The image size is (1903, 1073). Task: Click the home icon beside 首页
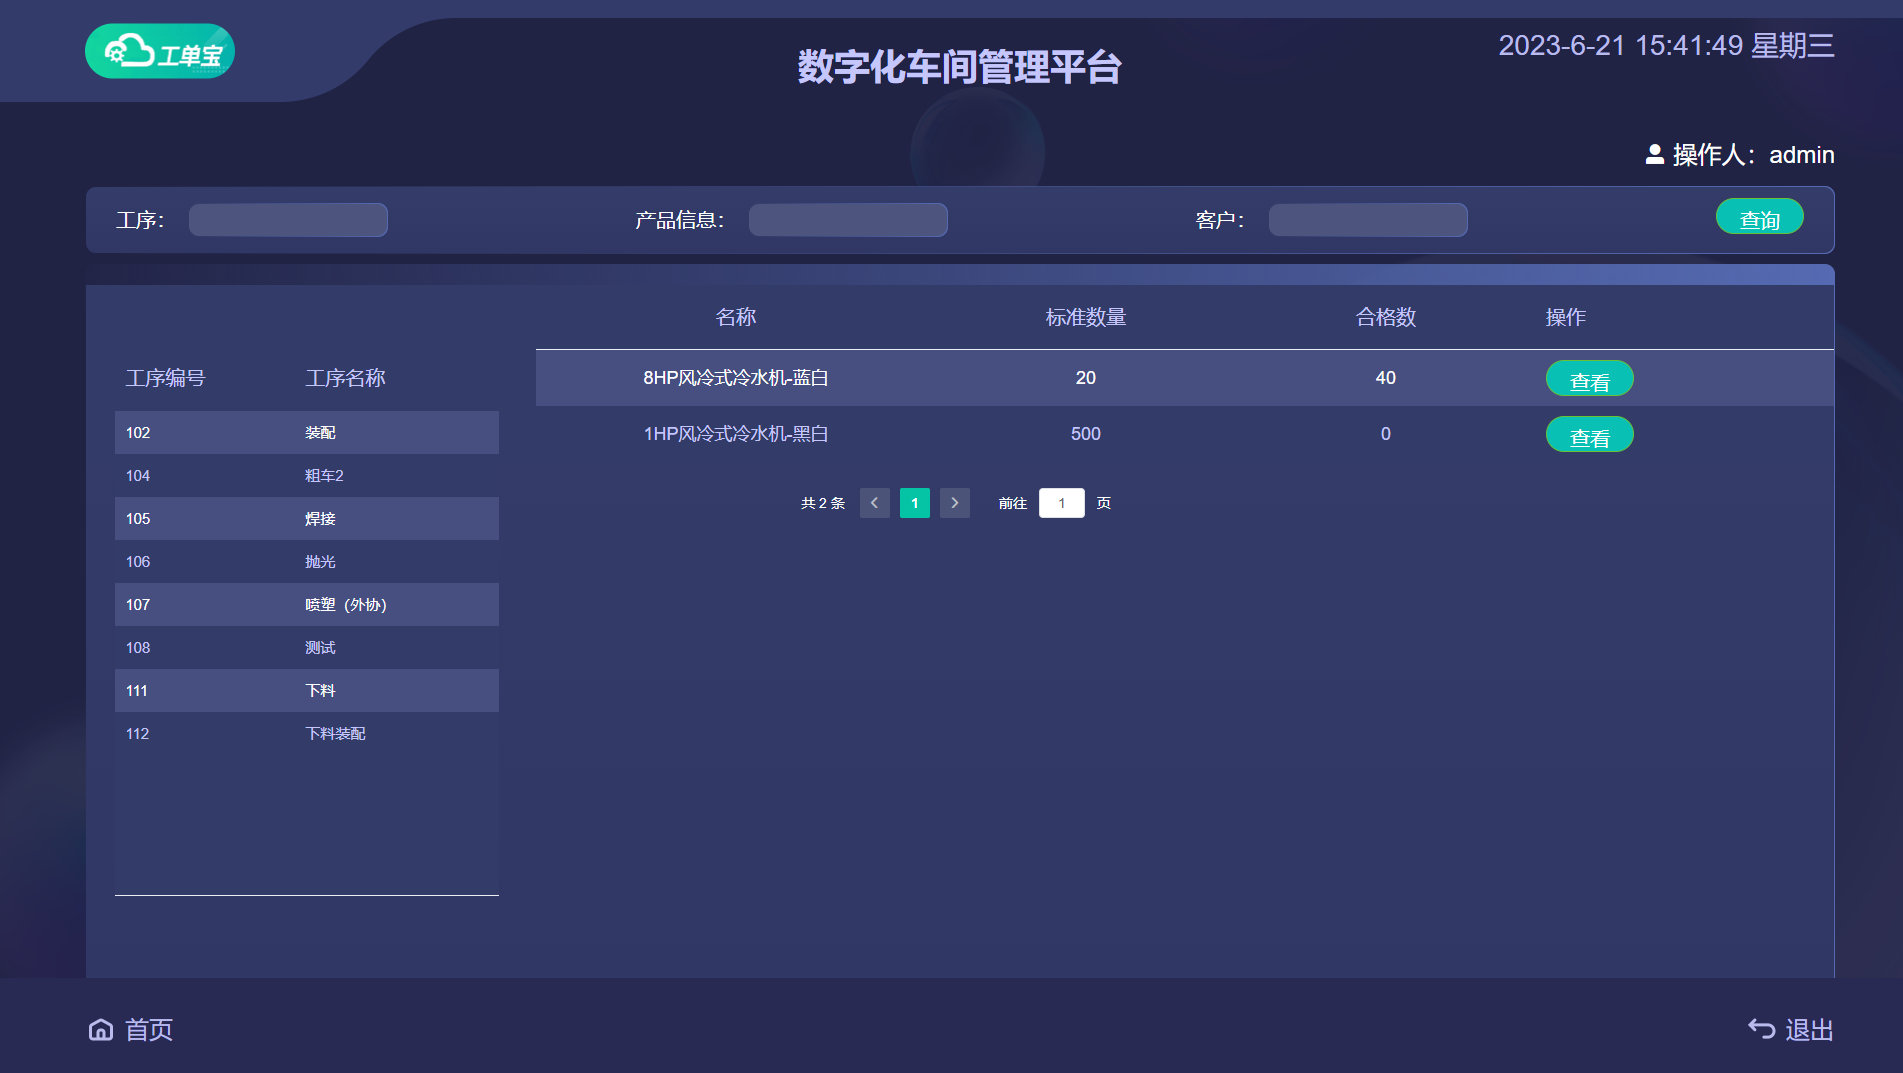click(100, 1029)
